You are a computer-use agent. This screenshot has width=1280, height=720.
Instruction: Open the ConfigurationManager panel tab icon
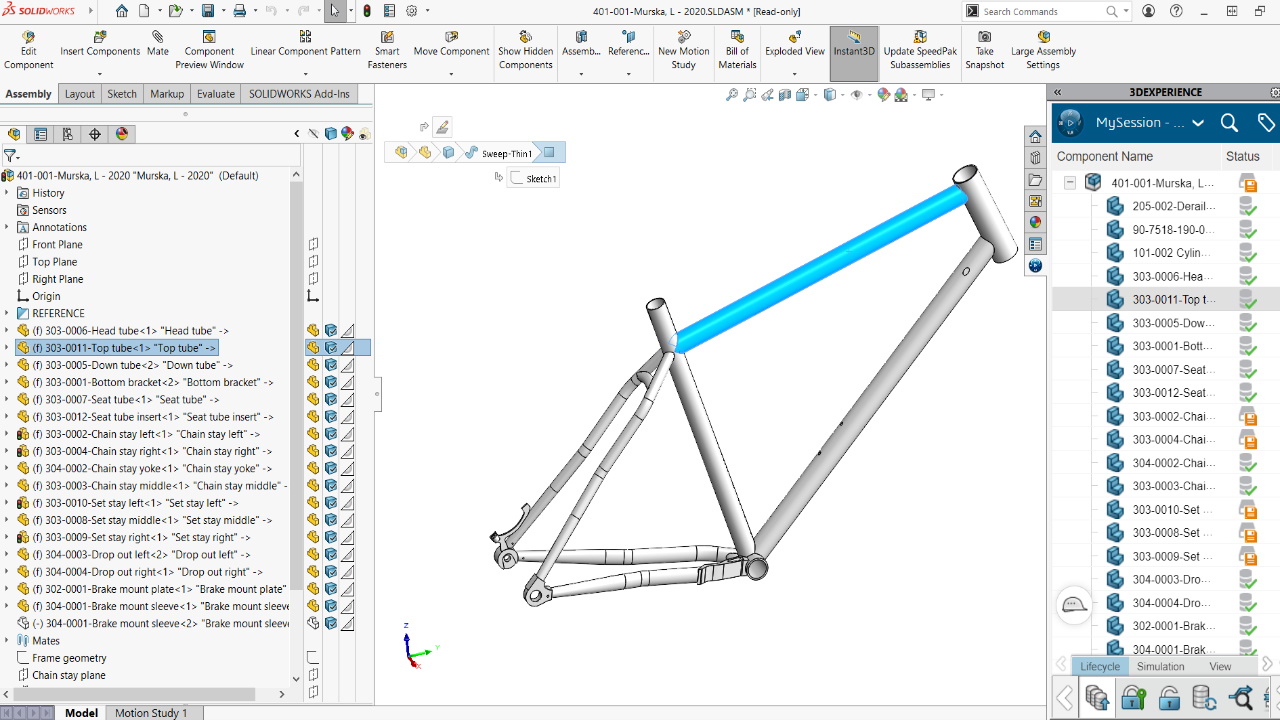(68, 134)
